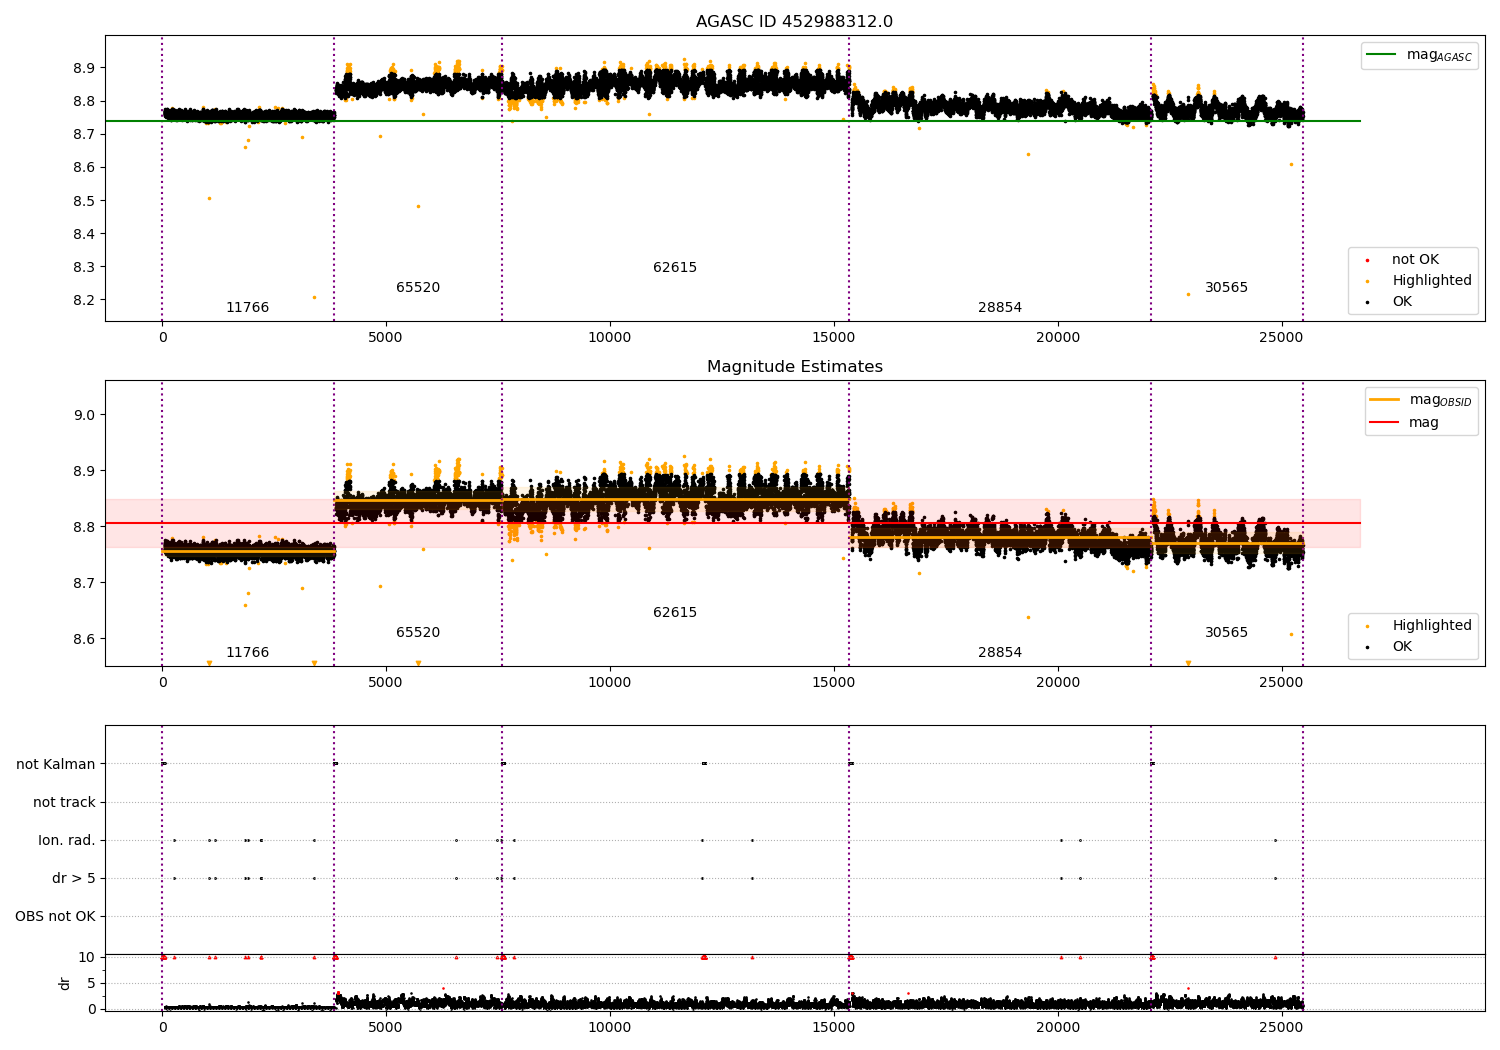The height and width of the screenshot is (1050, 1500).
Task: Click tick 10 on the dr axis
Action: coord(87,958)
